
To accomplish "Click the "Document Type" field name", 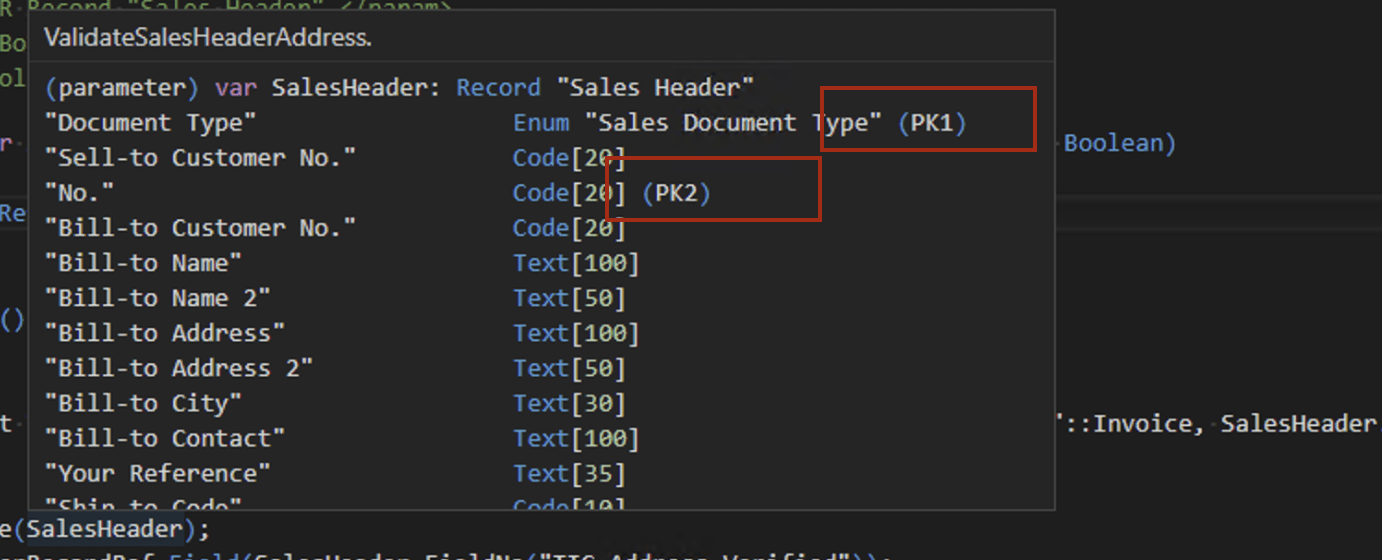I will tap(151, 123).
